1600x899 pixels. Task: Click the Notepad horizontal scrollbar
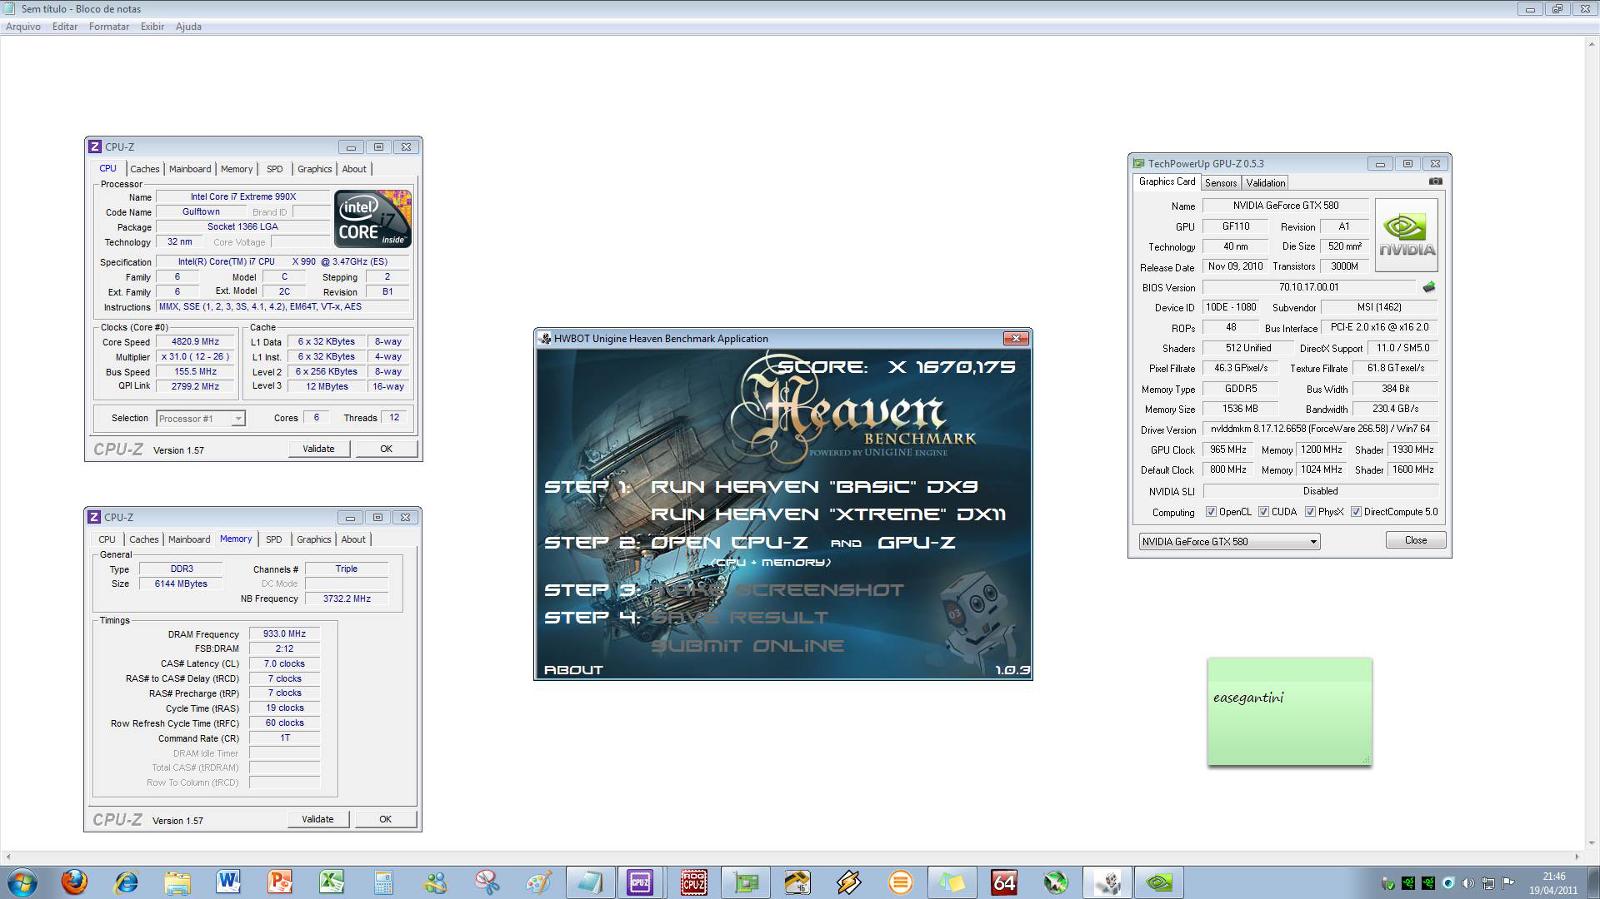(x=792, y=857)
